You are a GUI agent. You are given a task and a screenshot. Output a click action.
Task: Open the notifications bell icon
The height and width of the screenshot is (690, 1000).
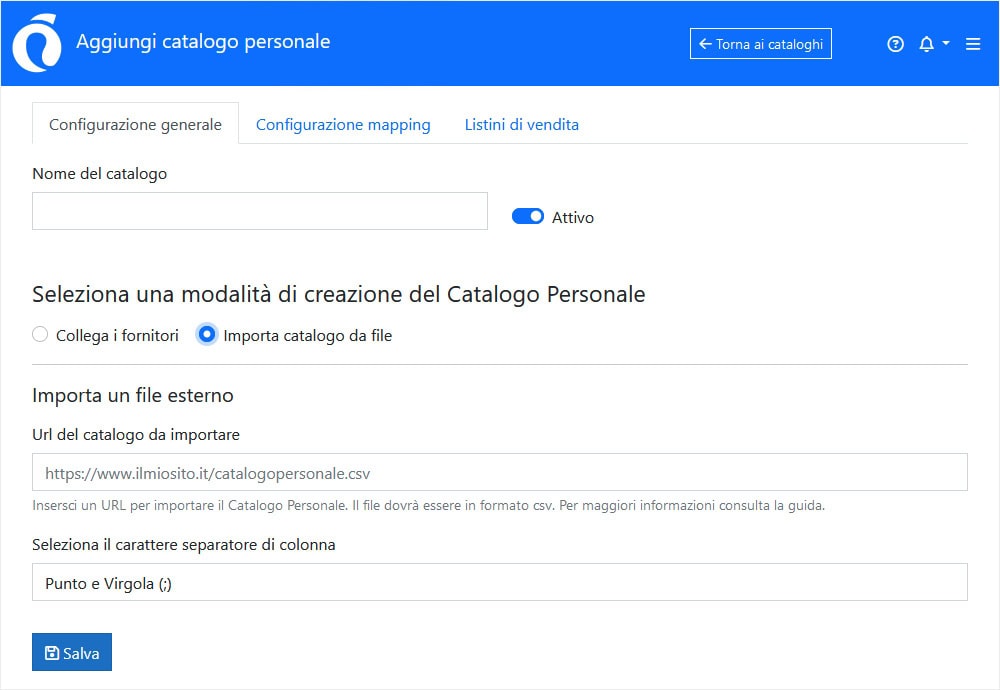pyautogui.click(x=927, y=44)
